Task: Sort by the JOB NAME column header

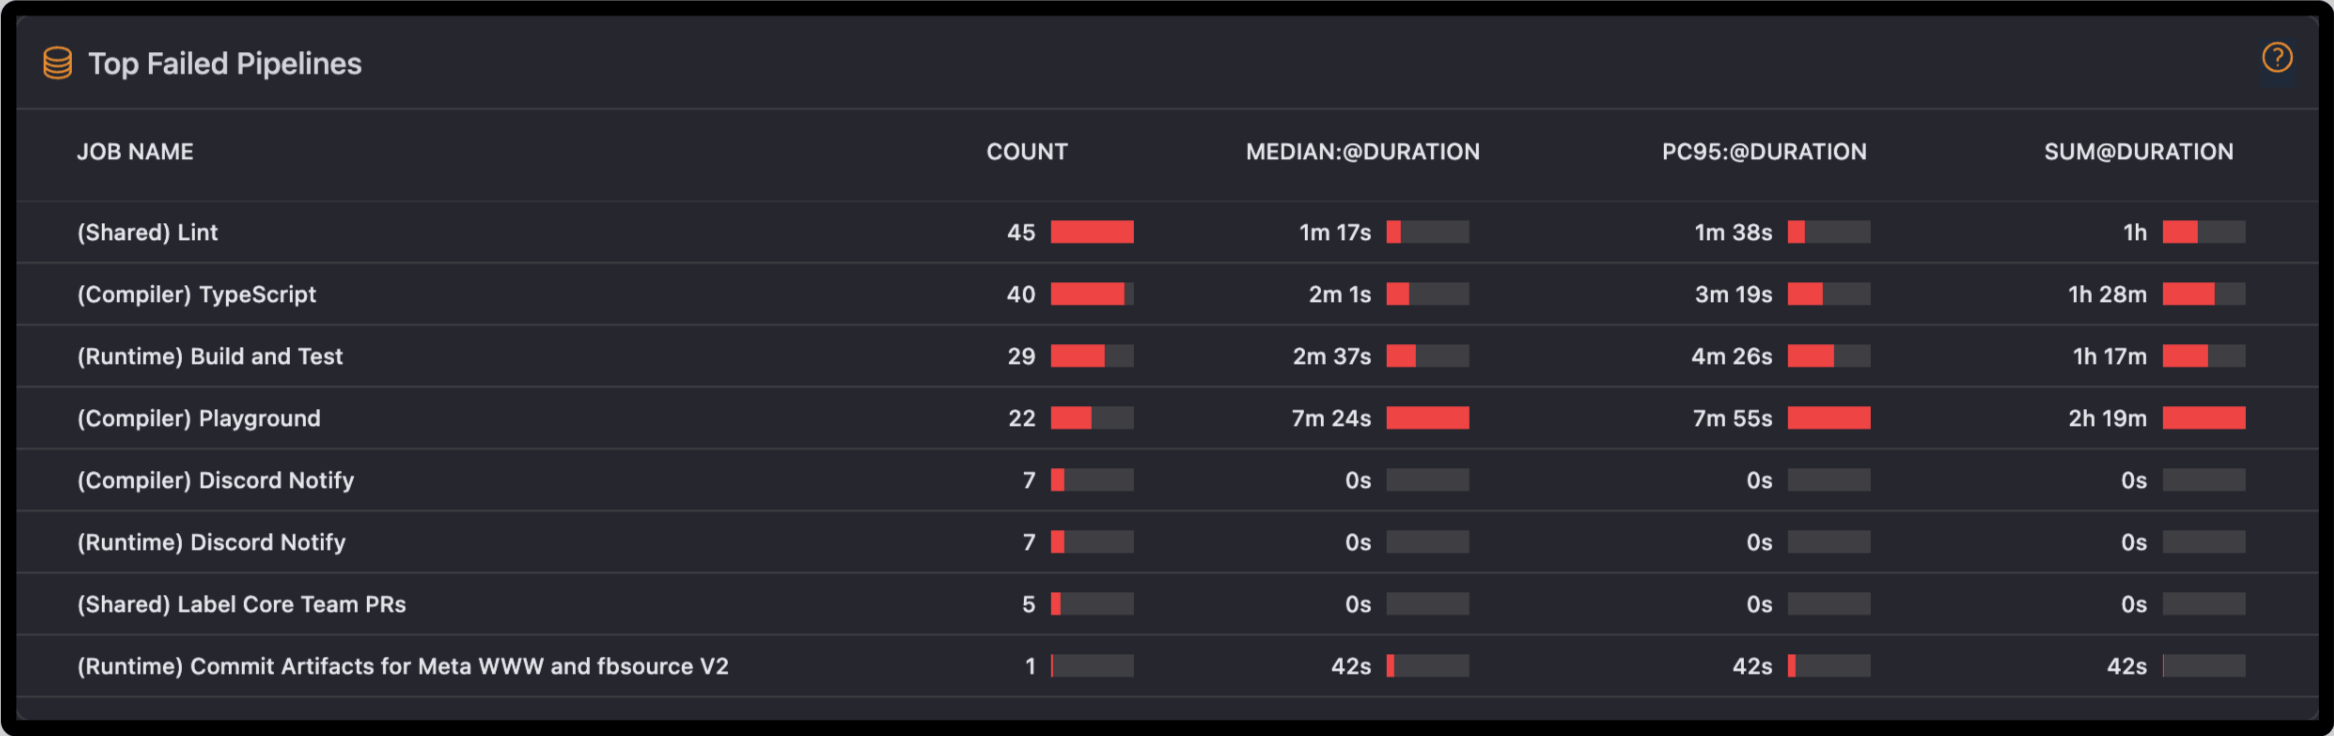Action: [135, 152]
